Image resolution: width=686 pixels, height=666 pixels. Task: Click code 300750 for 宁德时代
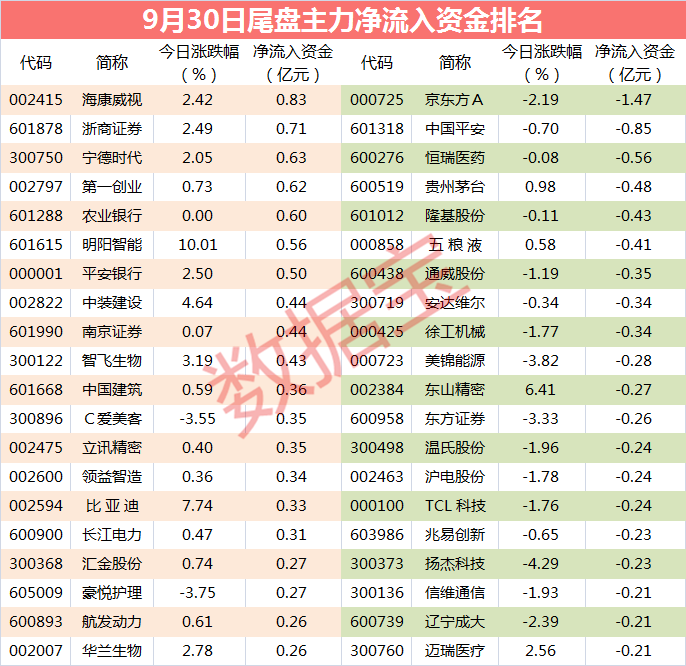[36, 158]
